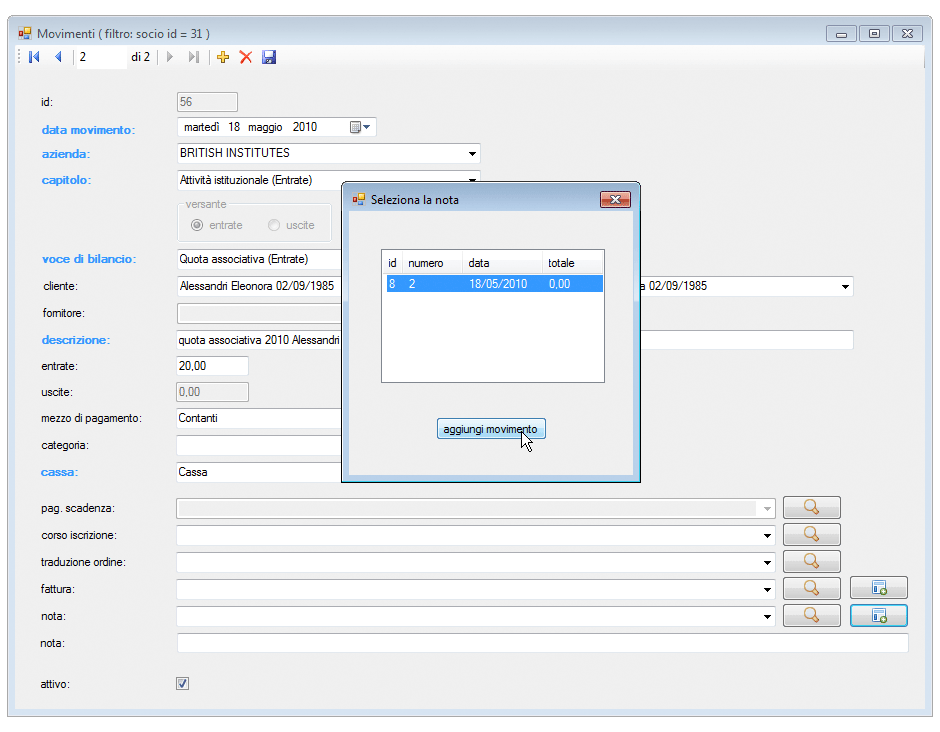
Task: Sort notes by id column header
Action: coord(392,263)
